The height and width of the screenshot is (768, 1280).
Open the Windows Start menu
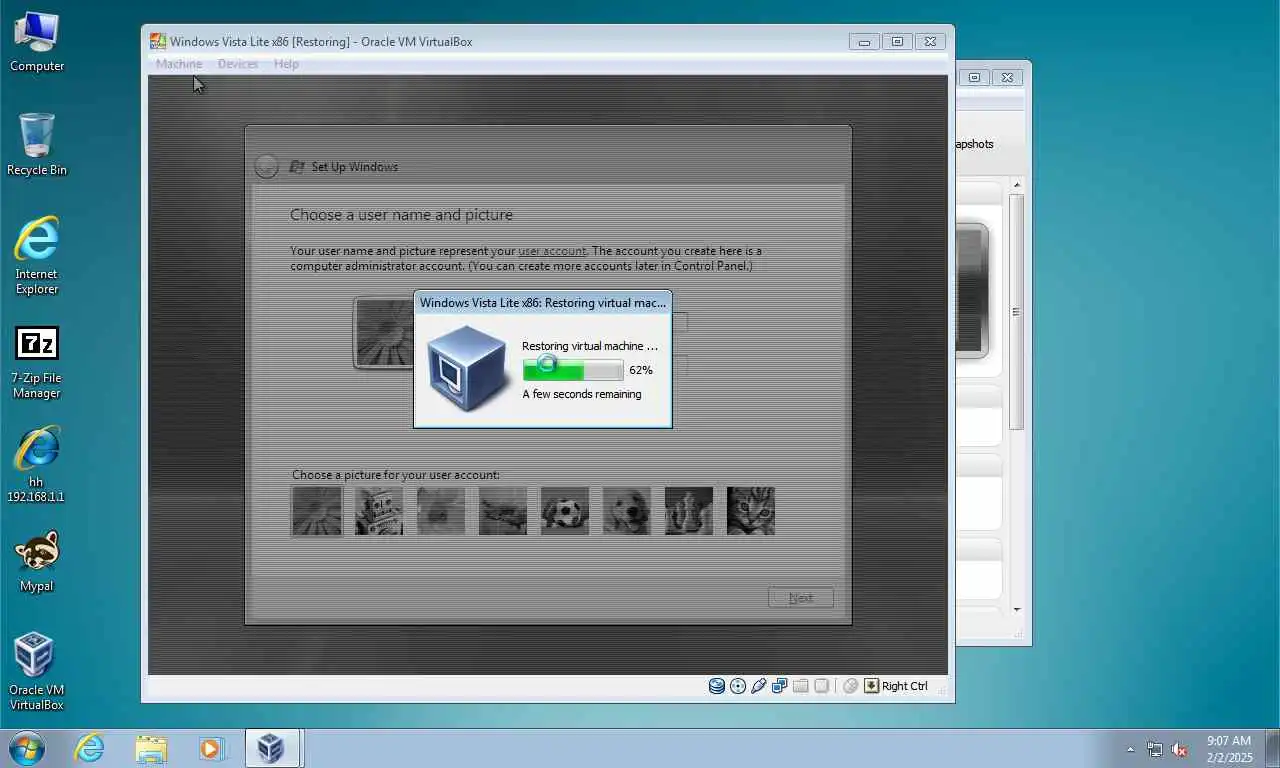click(x=26, y=748)
